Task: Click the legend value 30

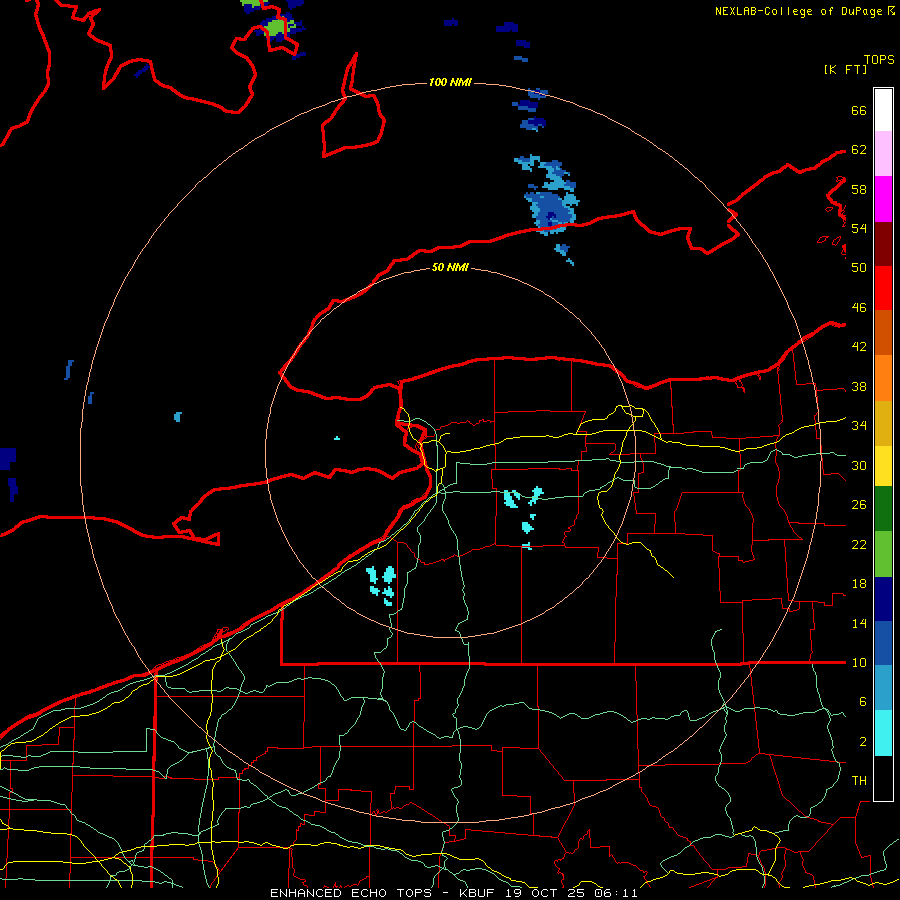Action: click(859, 465)
